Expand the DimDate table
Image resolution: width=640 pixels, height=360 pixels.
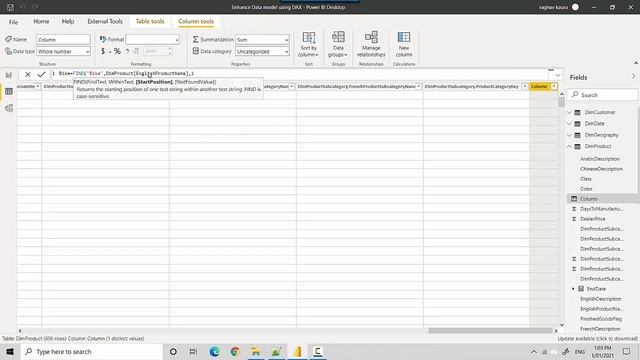tap(569, 123)
